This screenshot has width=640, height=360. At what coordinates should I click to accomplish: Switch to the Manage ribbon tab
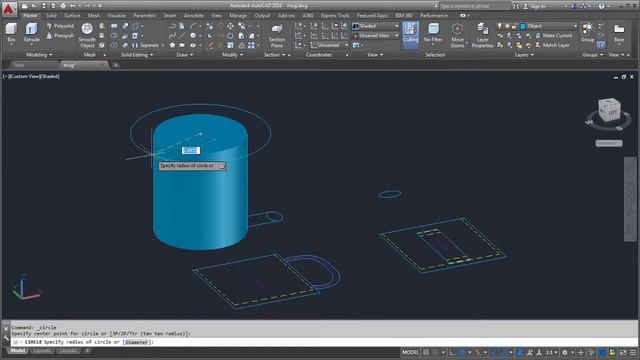tap(238, 16)
